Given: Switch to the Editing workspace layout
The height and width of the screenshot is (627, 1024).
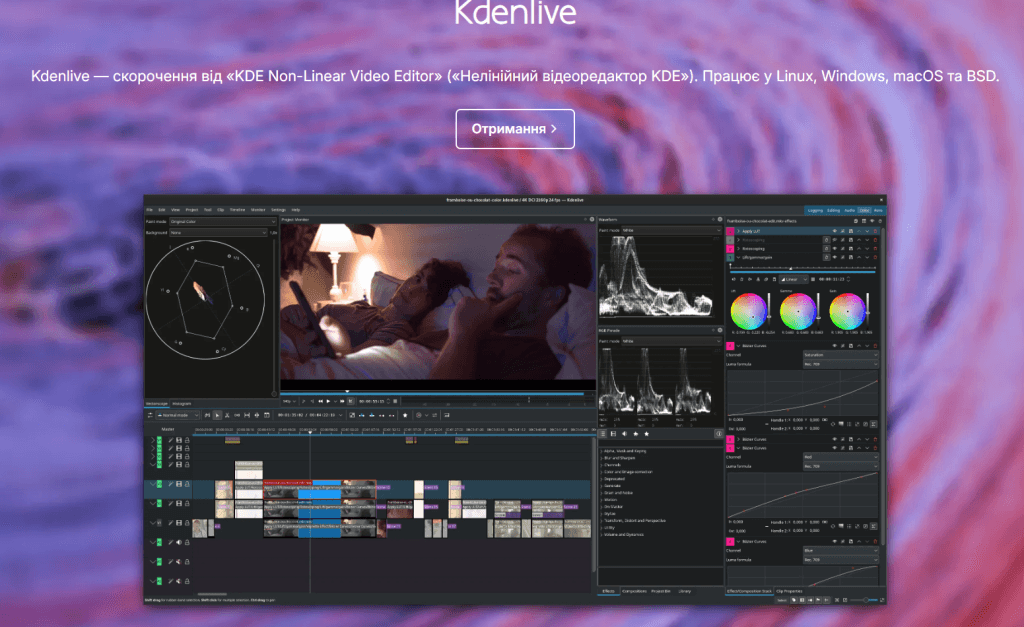Looking at the screenshot, I should (x=833, y=210).
